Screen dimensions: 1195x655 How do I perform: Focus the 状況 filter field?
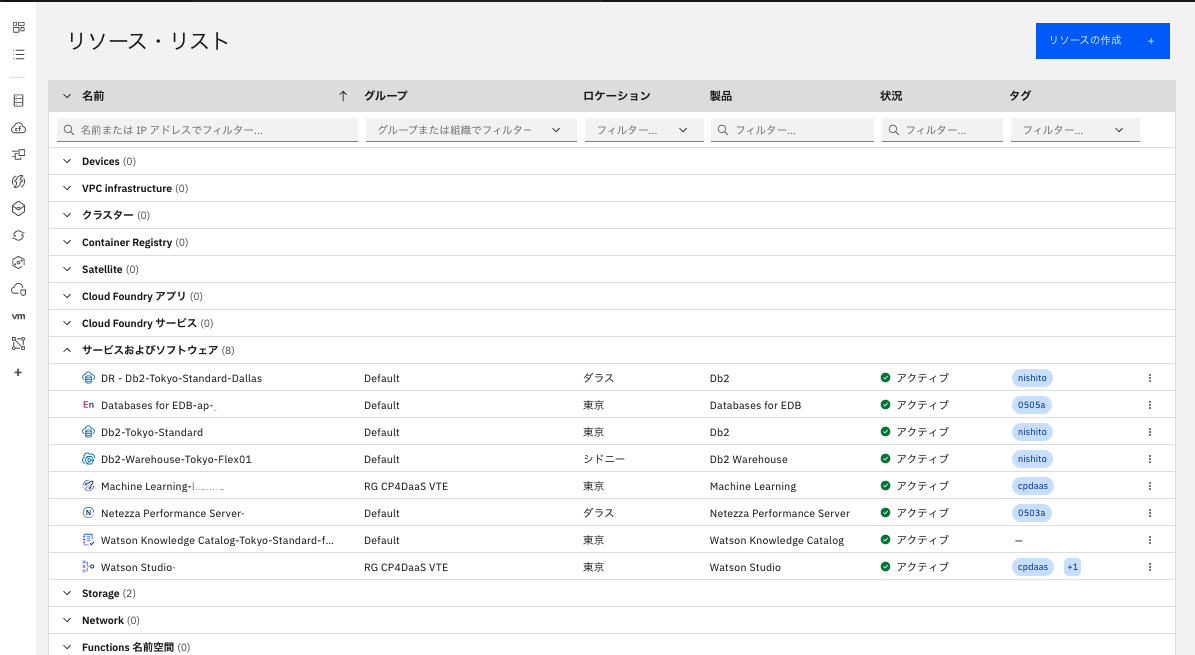pyautogui.click(x=943, y=130)
